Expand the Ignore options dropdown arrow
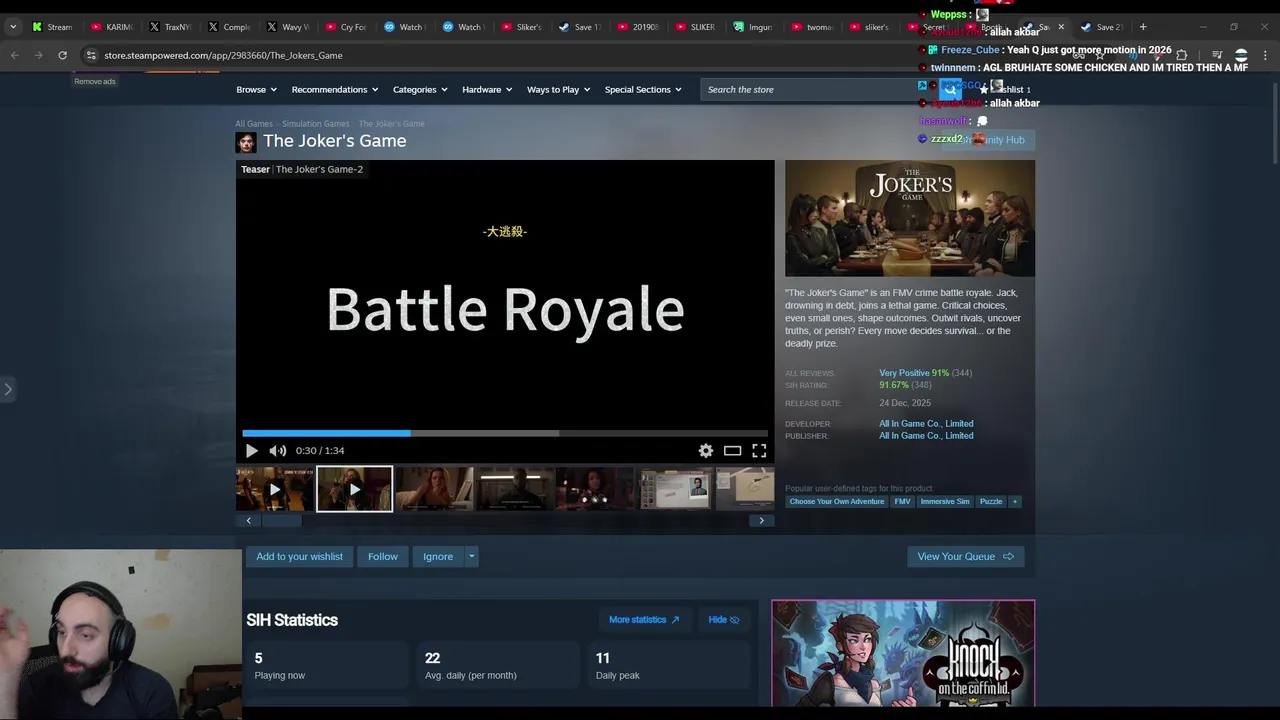Viewport: 1280px width, 720px height. point(471,557)
